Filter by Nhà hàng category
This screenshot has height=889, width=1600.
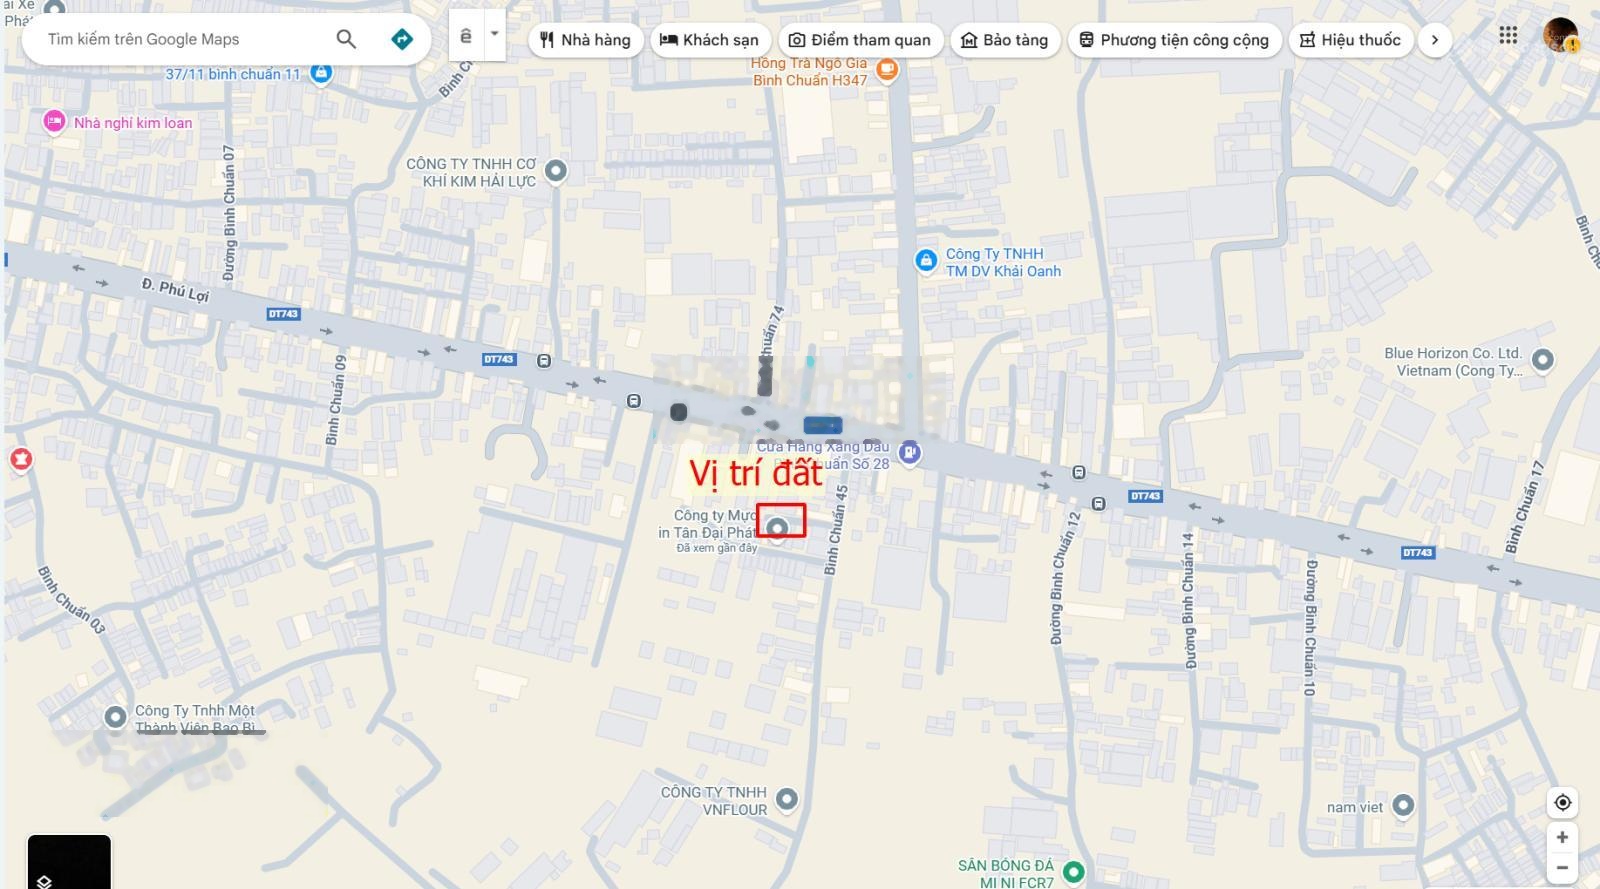[x=585, y=40]
